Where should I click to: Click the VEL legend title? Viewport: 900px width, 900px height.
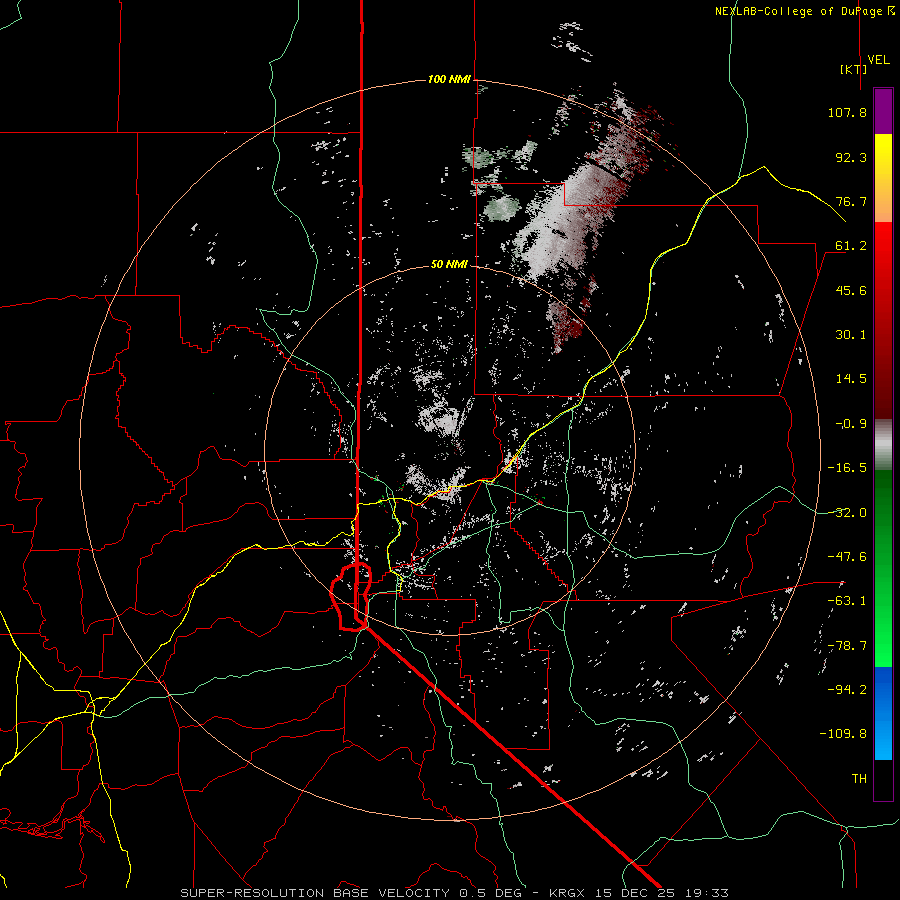click(878, 60)
